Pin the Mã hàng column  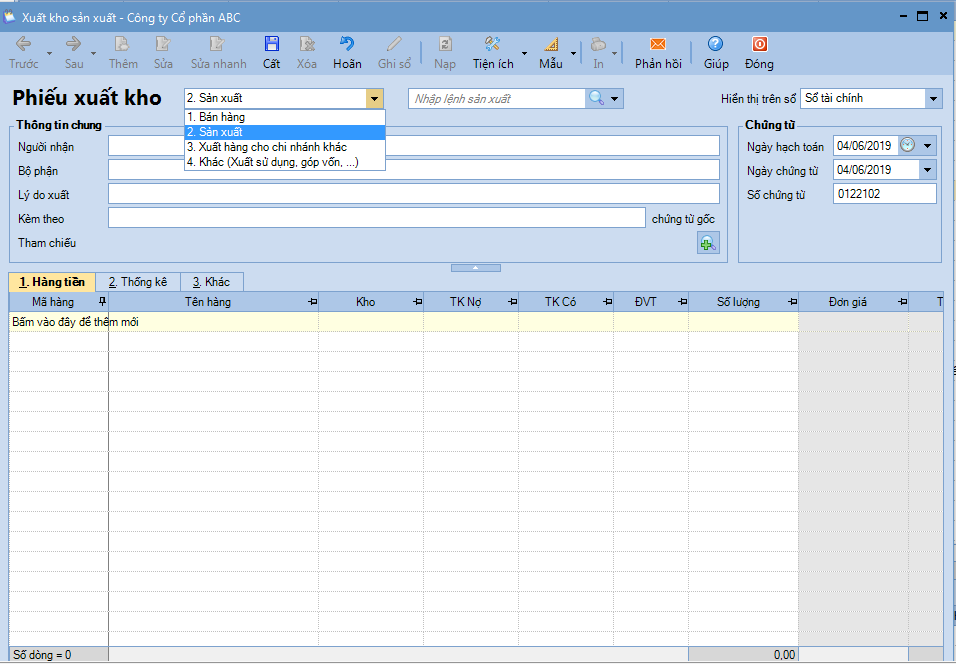point(101,302)
